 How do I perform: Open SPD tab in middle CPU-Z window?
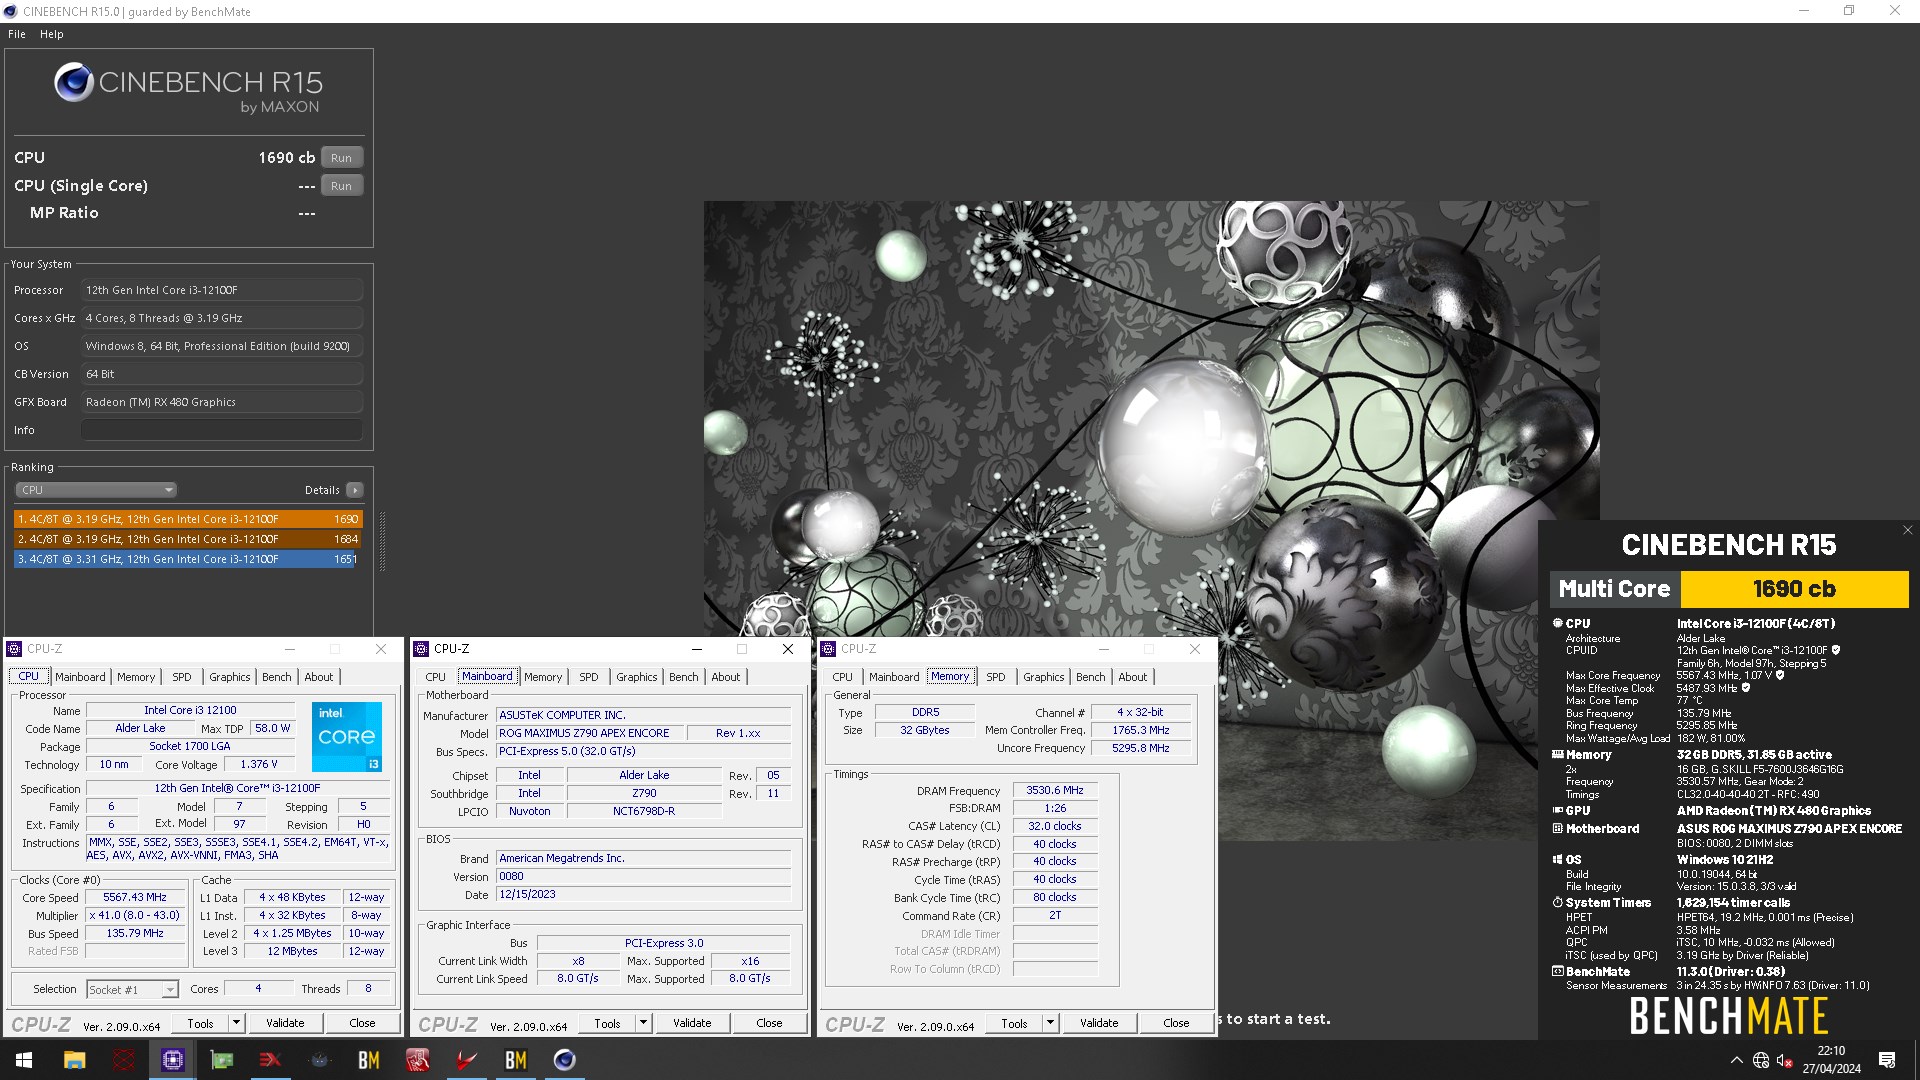pos(589,677)
